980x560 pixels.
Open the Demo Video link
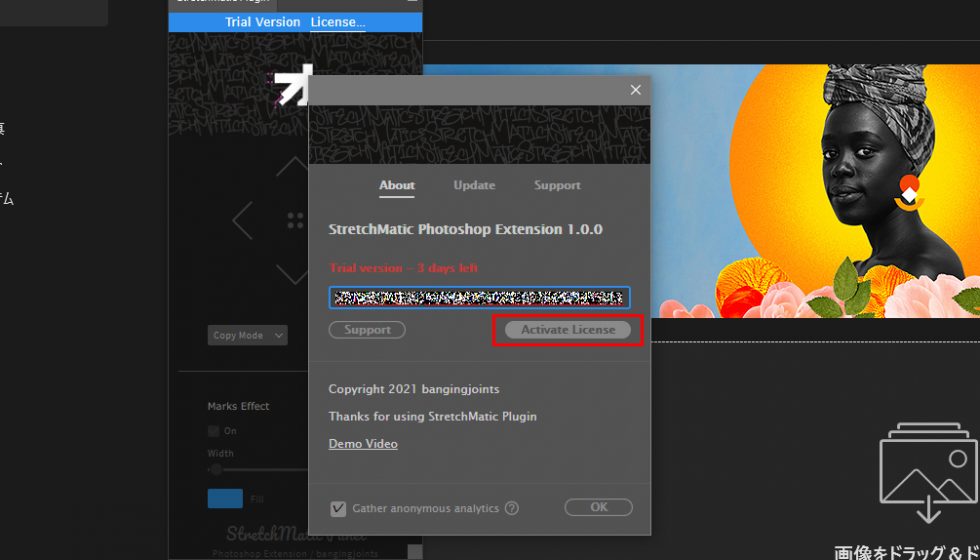point(363,444)
